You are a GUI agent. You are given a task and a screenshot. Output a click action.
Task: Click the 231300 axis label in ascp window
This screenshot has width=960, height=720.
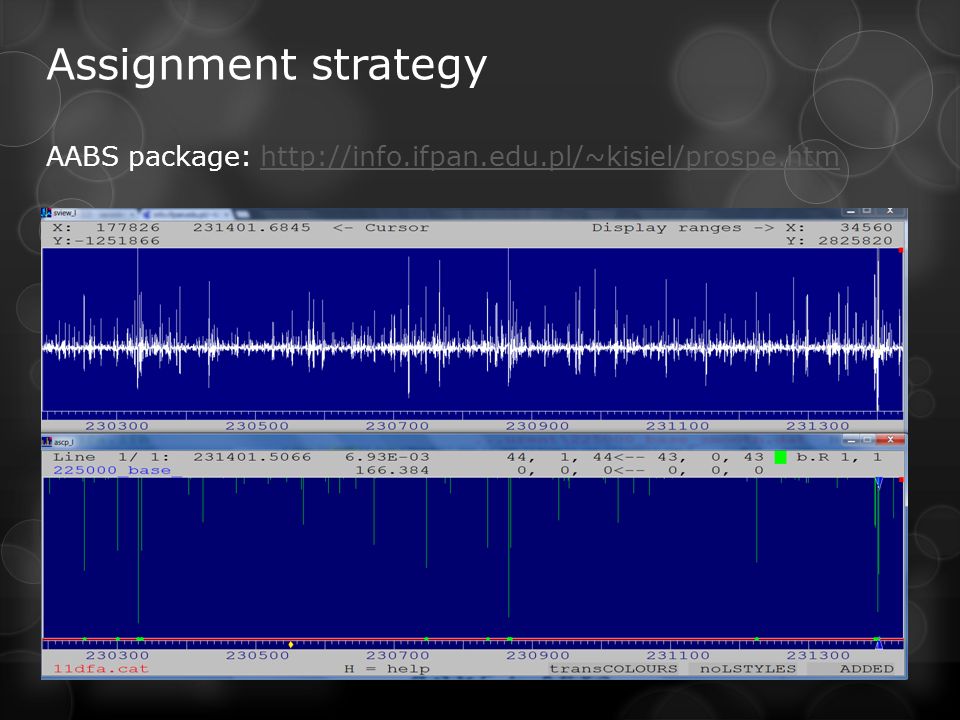[817, 656]
